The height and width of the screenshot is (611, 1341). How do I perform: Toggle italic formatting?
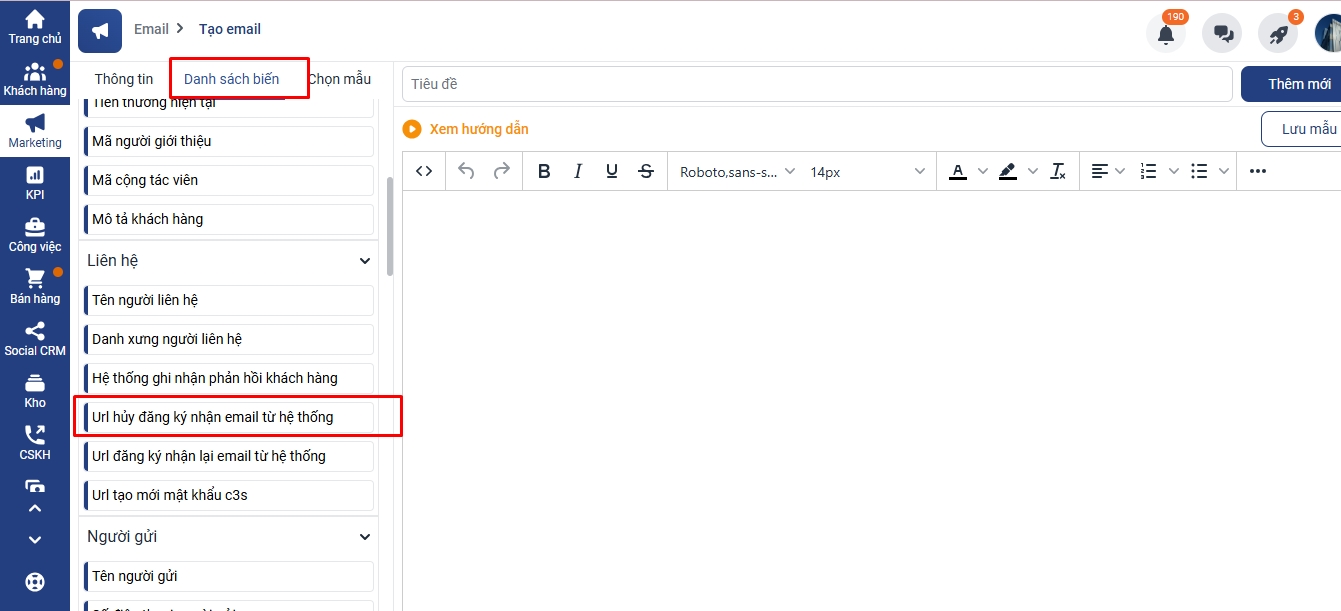click(578, 171)
